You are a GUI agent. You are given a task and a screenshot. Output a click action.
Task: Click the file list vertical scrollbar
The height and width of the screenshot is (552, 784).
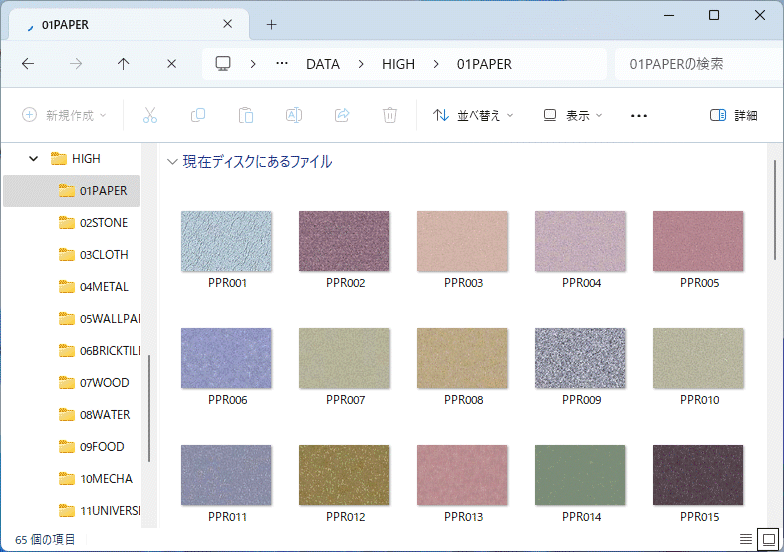[774, 210]
